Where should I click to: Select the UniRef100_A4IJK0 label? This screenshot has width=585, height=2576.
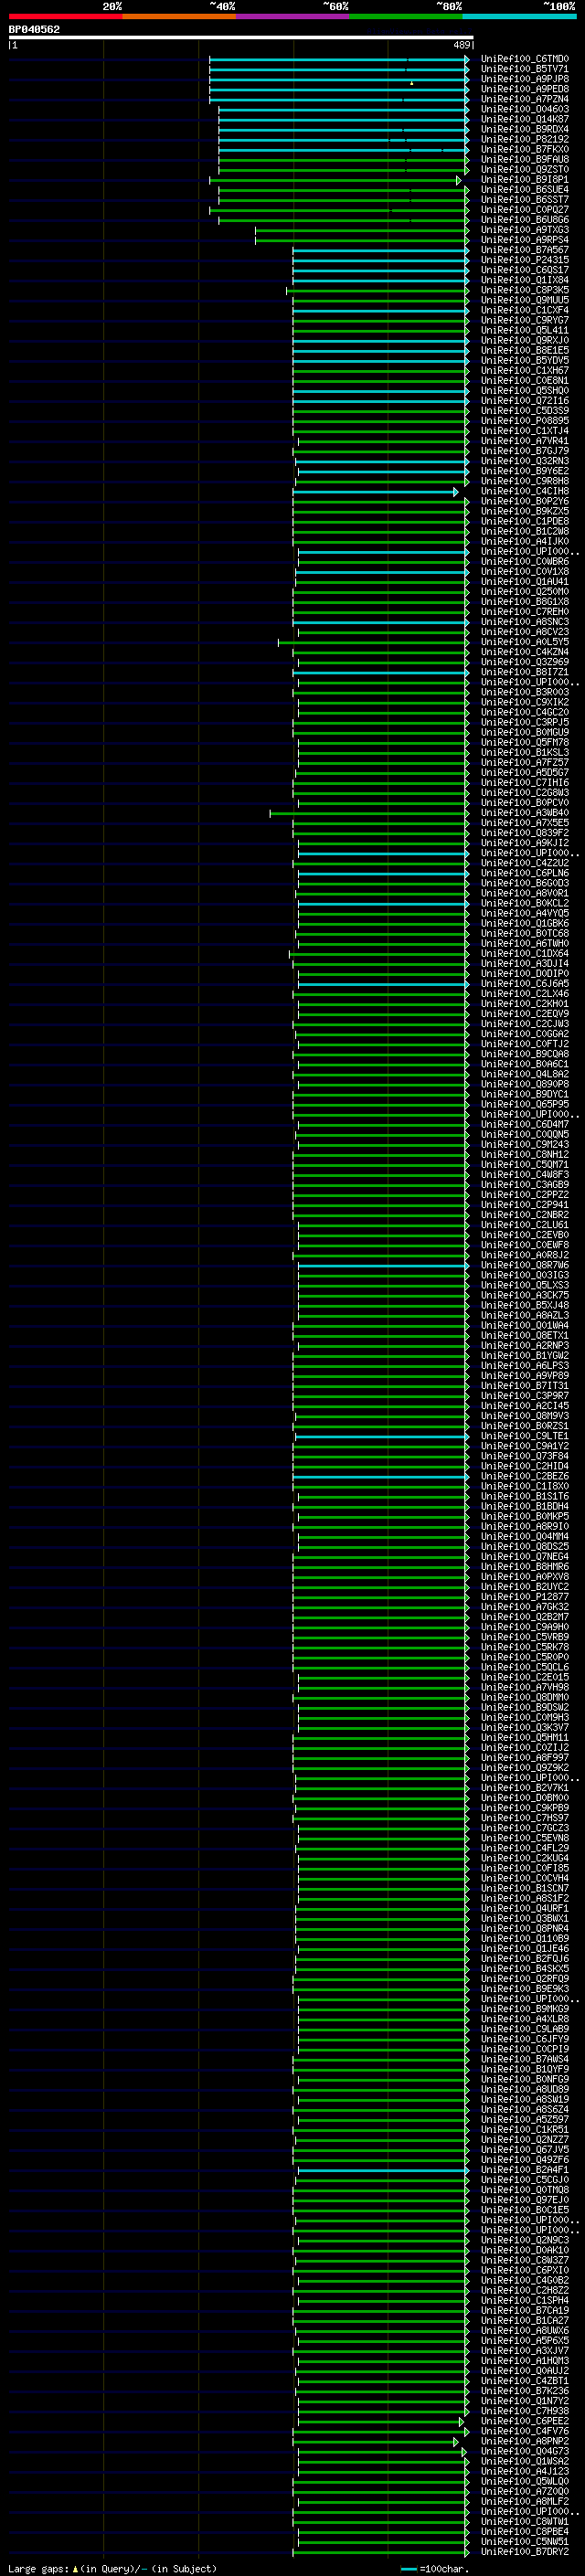524,542
